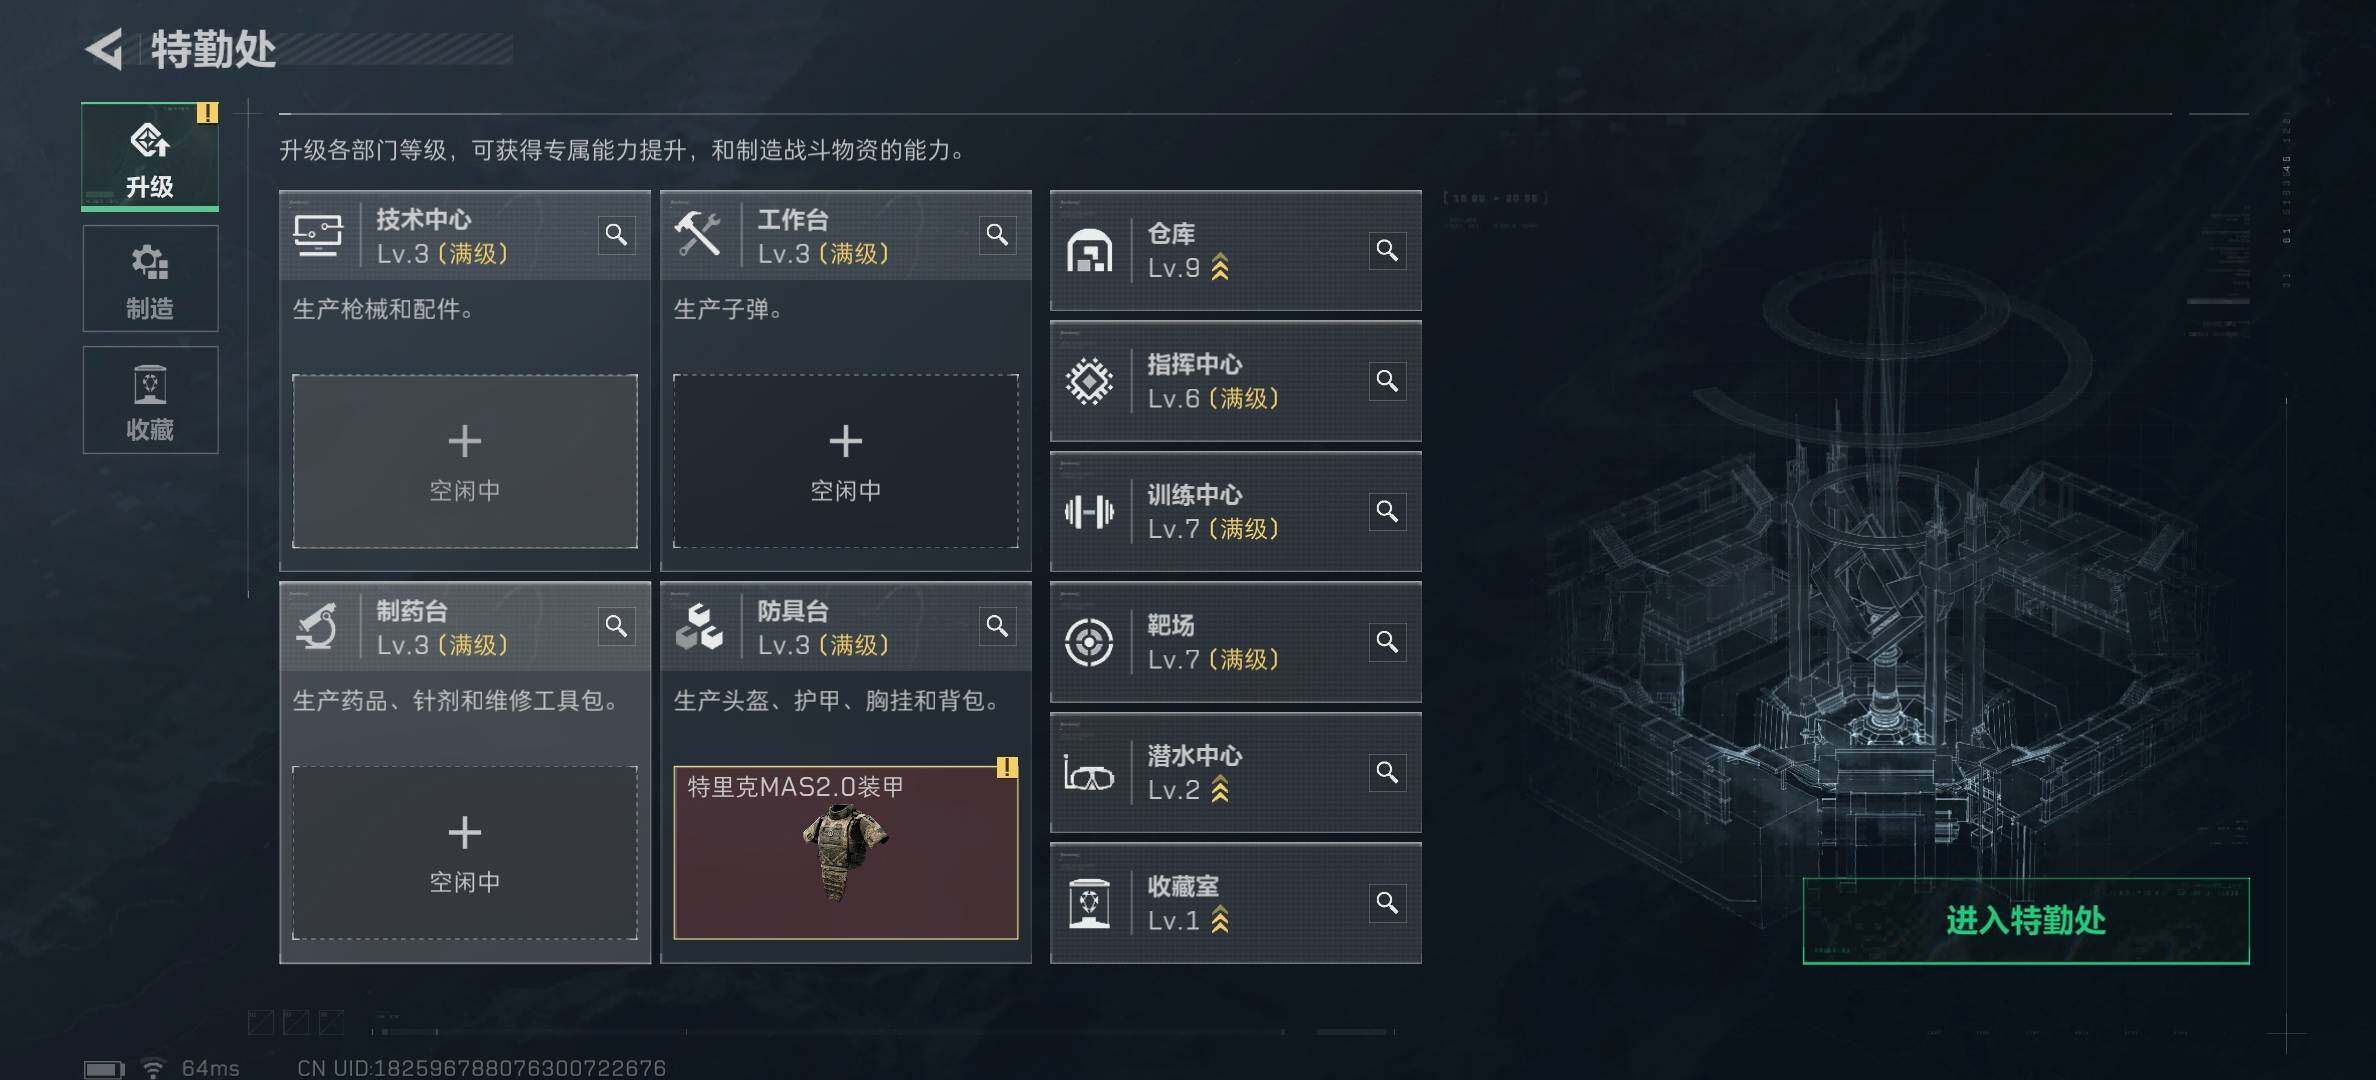Screen dimensions: 2376x1080
Task: Click the 工作台 magnifier icon
Action: click(997, 235)
